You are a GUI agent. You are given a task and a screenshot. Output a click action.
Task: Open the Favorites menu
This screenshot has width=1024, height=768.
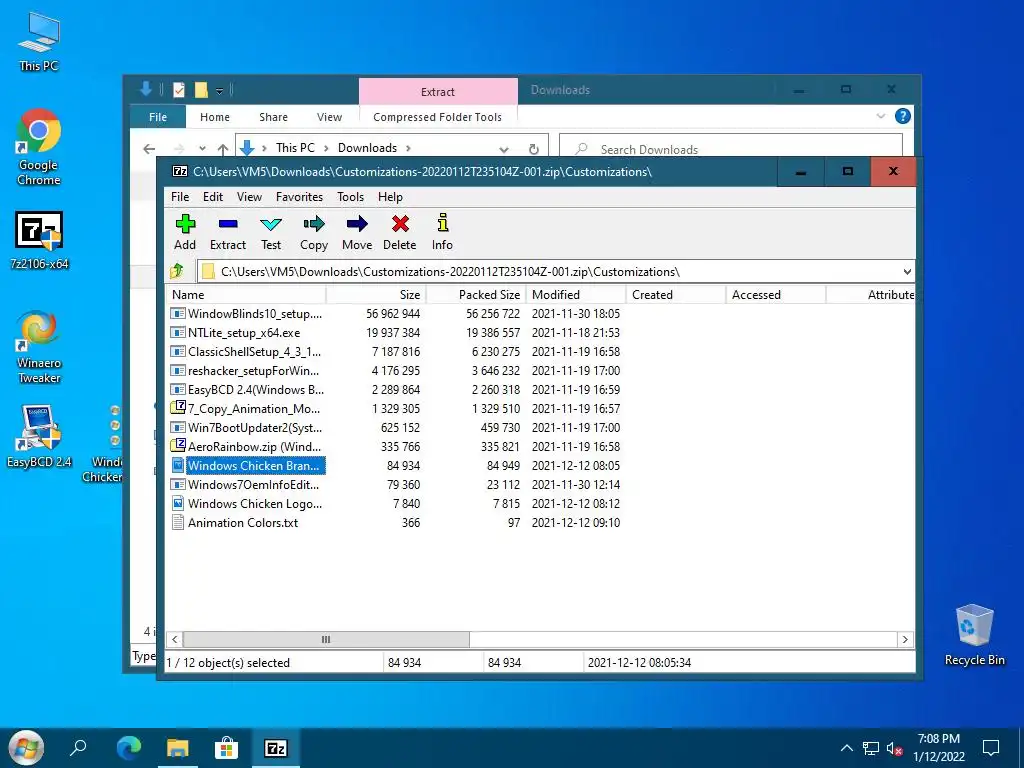[x=299, y=197]
